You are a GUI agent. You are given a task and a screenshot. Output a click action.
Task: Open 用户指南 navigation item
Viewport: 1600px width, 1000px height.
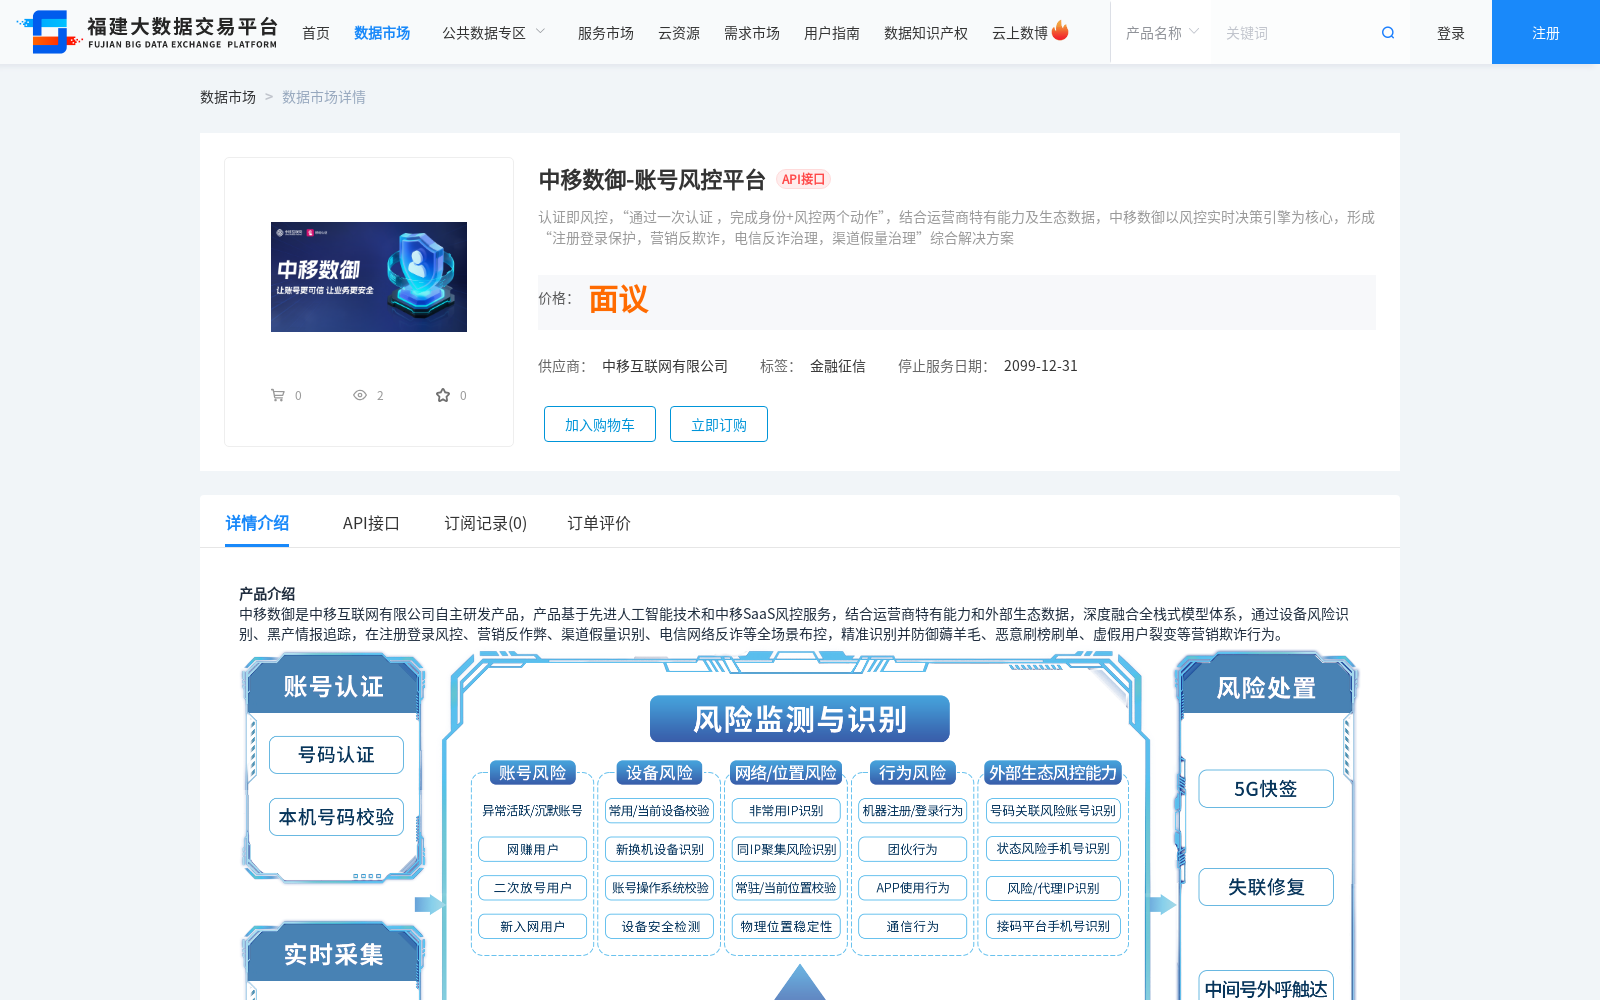(832, 33)
